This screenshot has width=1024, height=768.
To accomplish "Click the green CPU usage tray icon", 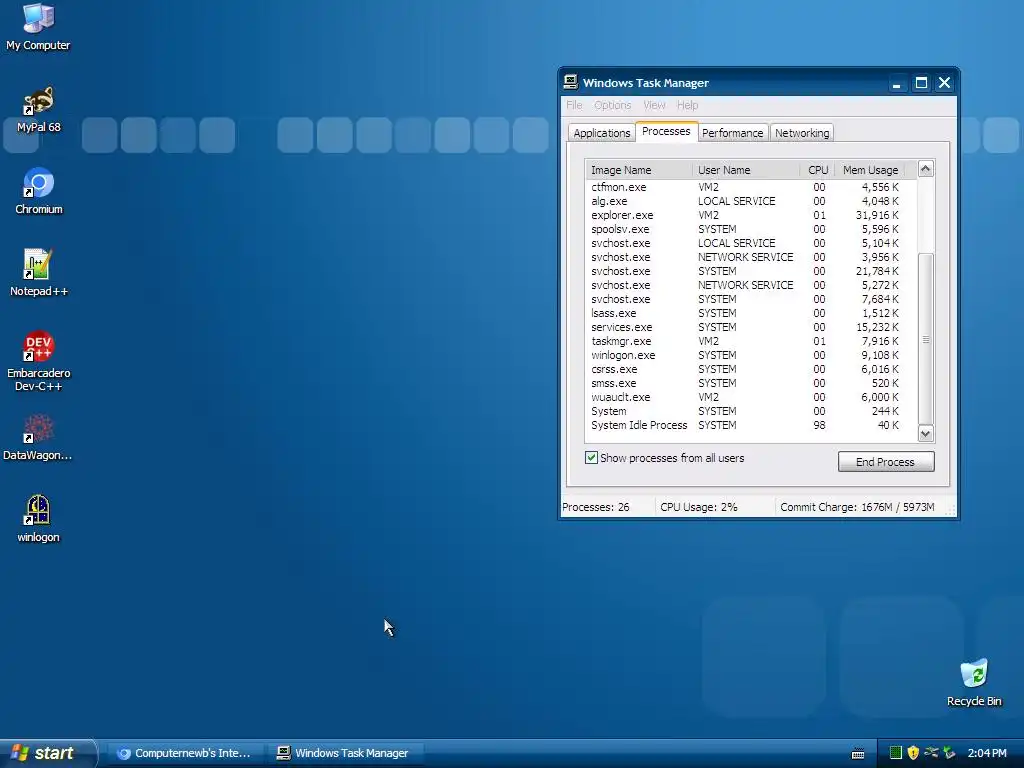I will [896, 753].
